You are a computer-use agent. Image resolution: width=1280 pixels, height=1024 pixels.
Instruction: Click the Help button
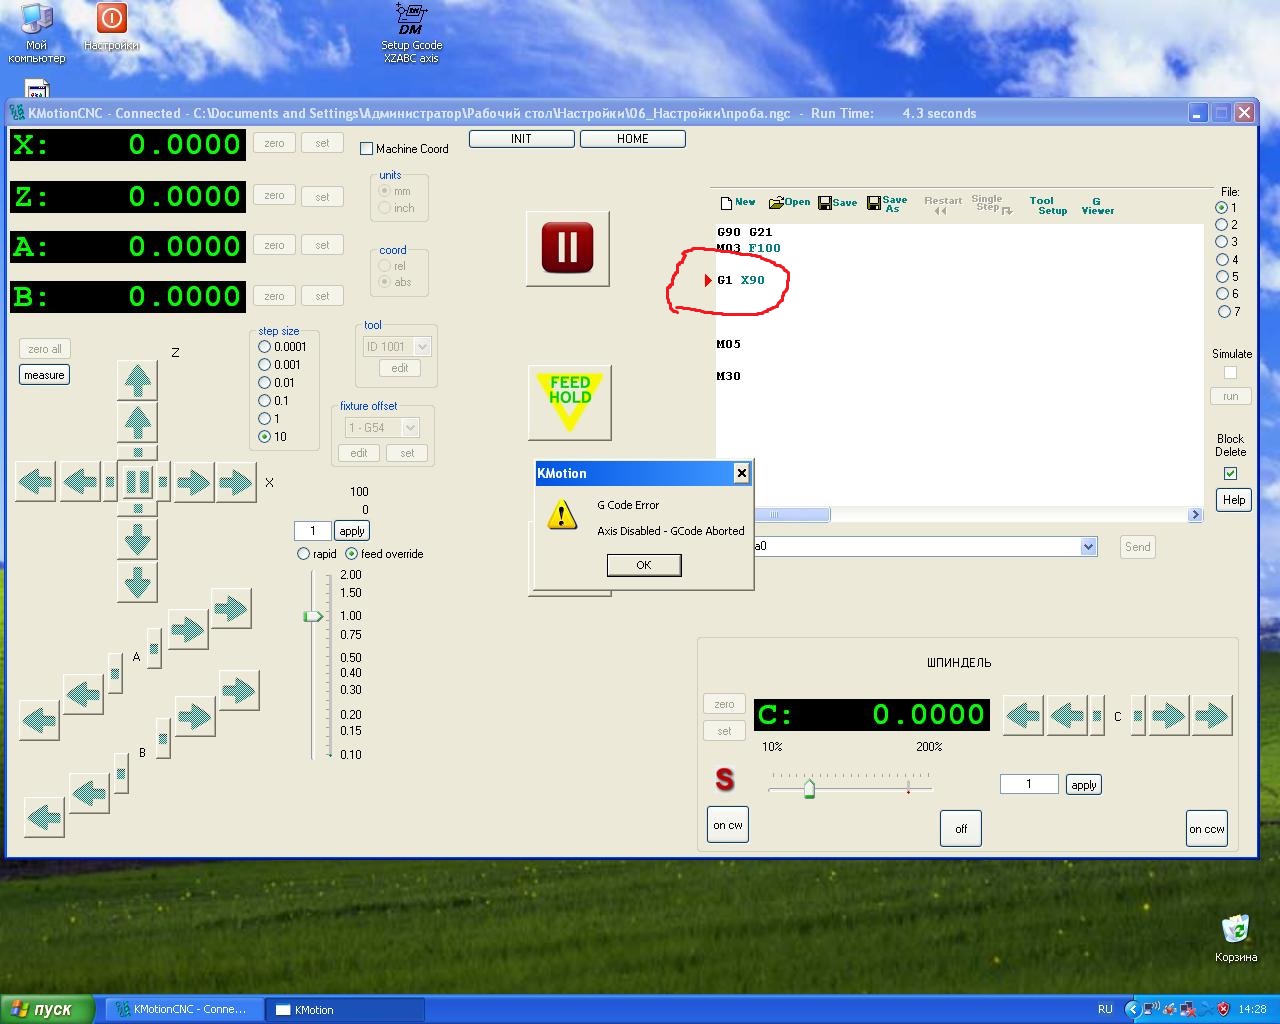click(1234, 500)
